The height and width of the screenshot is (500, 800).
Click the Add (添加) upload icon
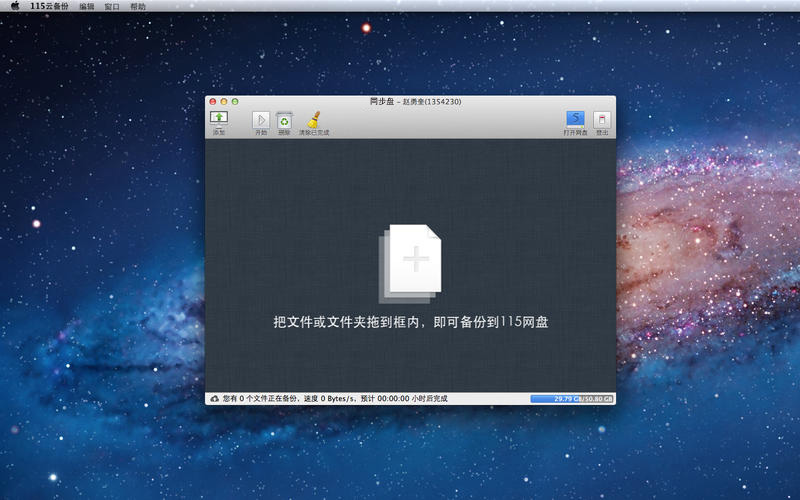(x=219, y=119)
